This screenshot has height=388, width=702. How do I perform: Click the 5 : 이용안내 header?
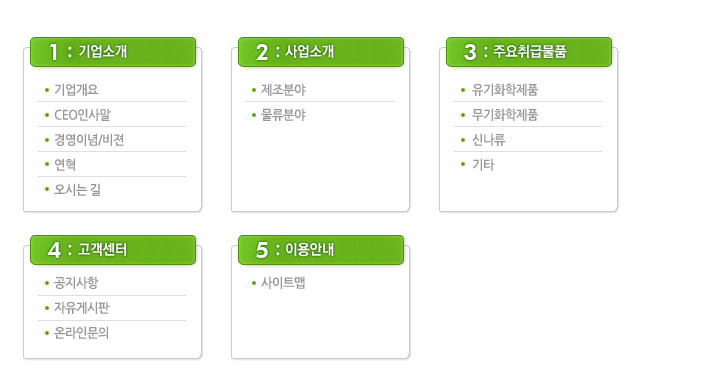pos(321,250)
